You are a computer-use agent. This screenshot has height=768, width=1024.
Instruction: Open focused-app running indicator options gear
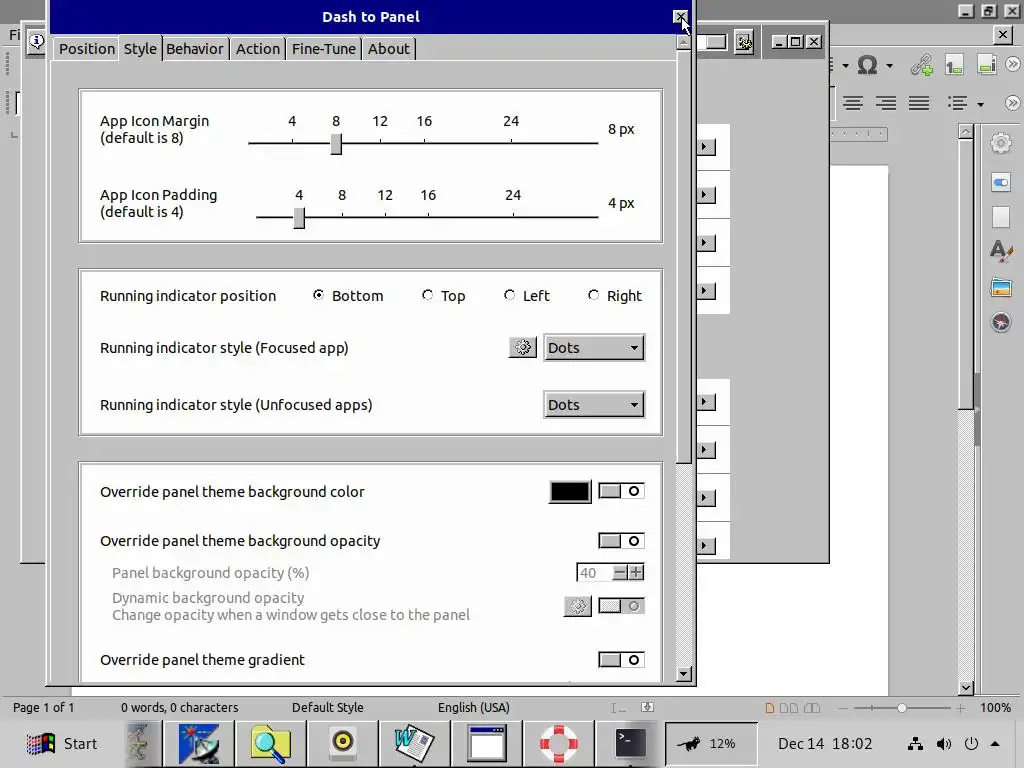point(522,347)
